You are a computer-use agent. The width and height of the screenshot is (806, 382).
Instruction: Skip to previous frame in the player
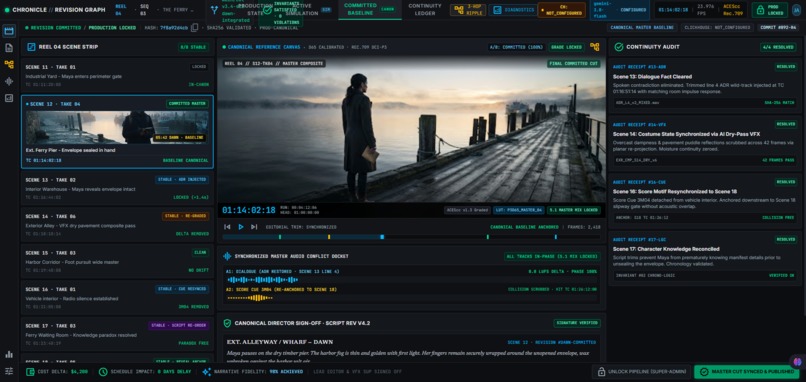(x=227, y=227)
